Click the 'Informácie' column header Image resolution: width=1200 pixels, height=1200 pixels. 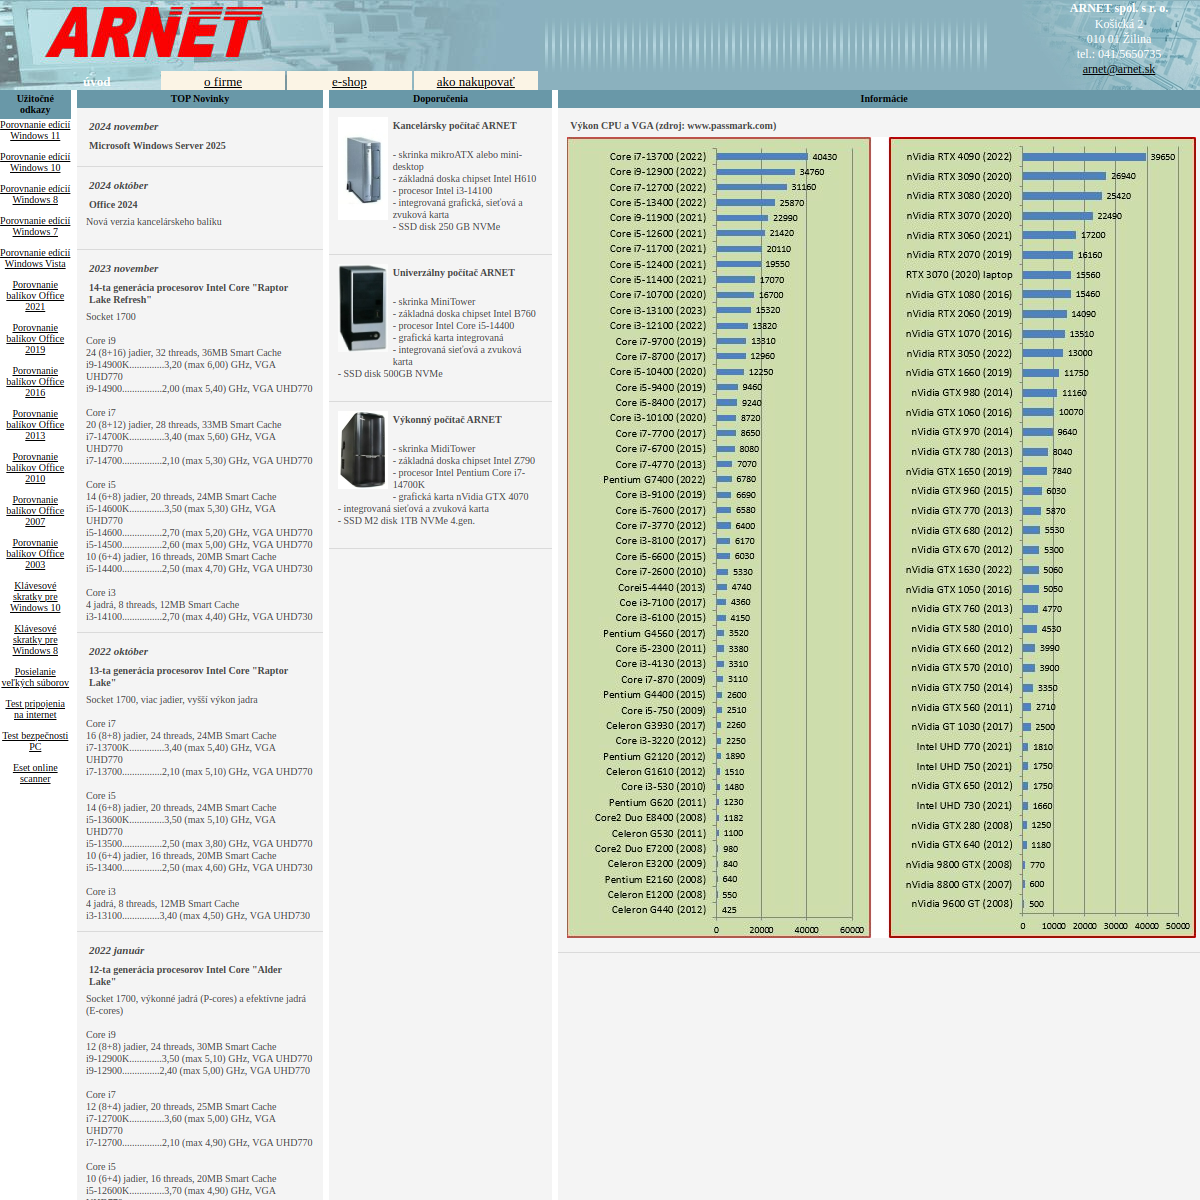tap(884, 99)
